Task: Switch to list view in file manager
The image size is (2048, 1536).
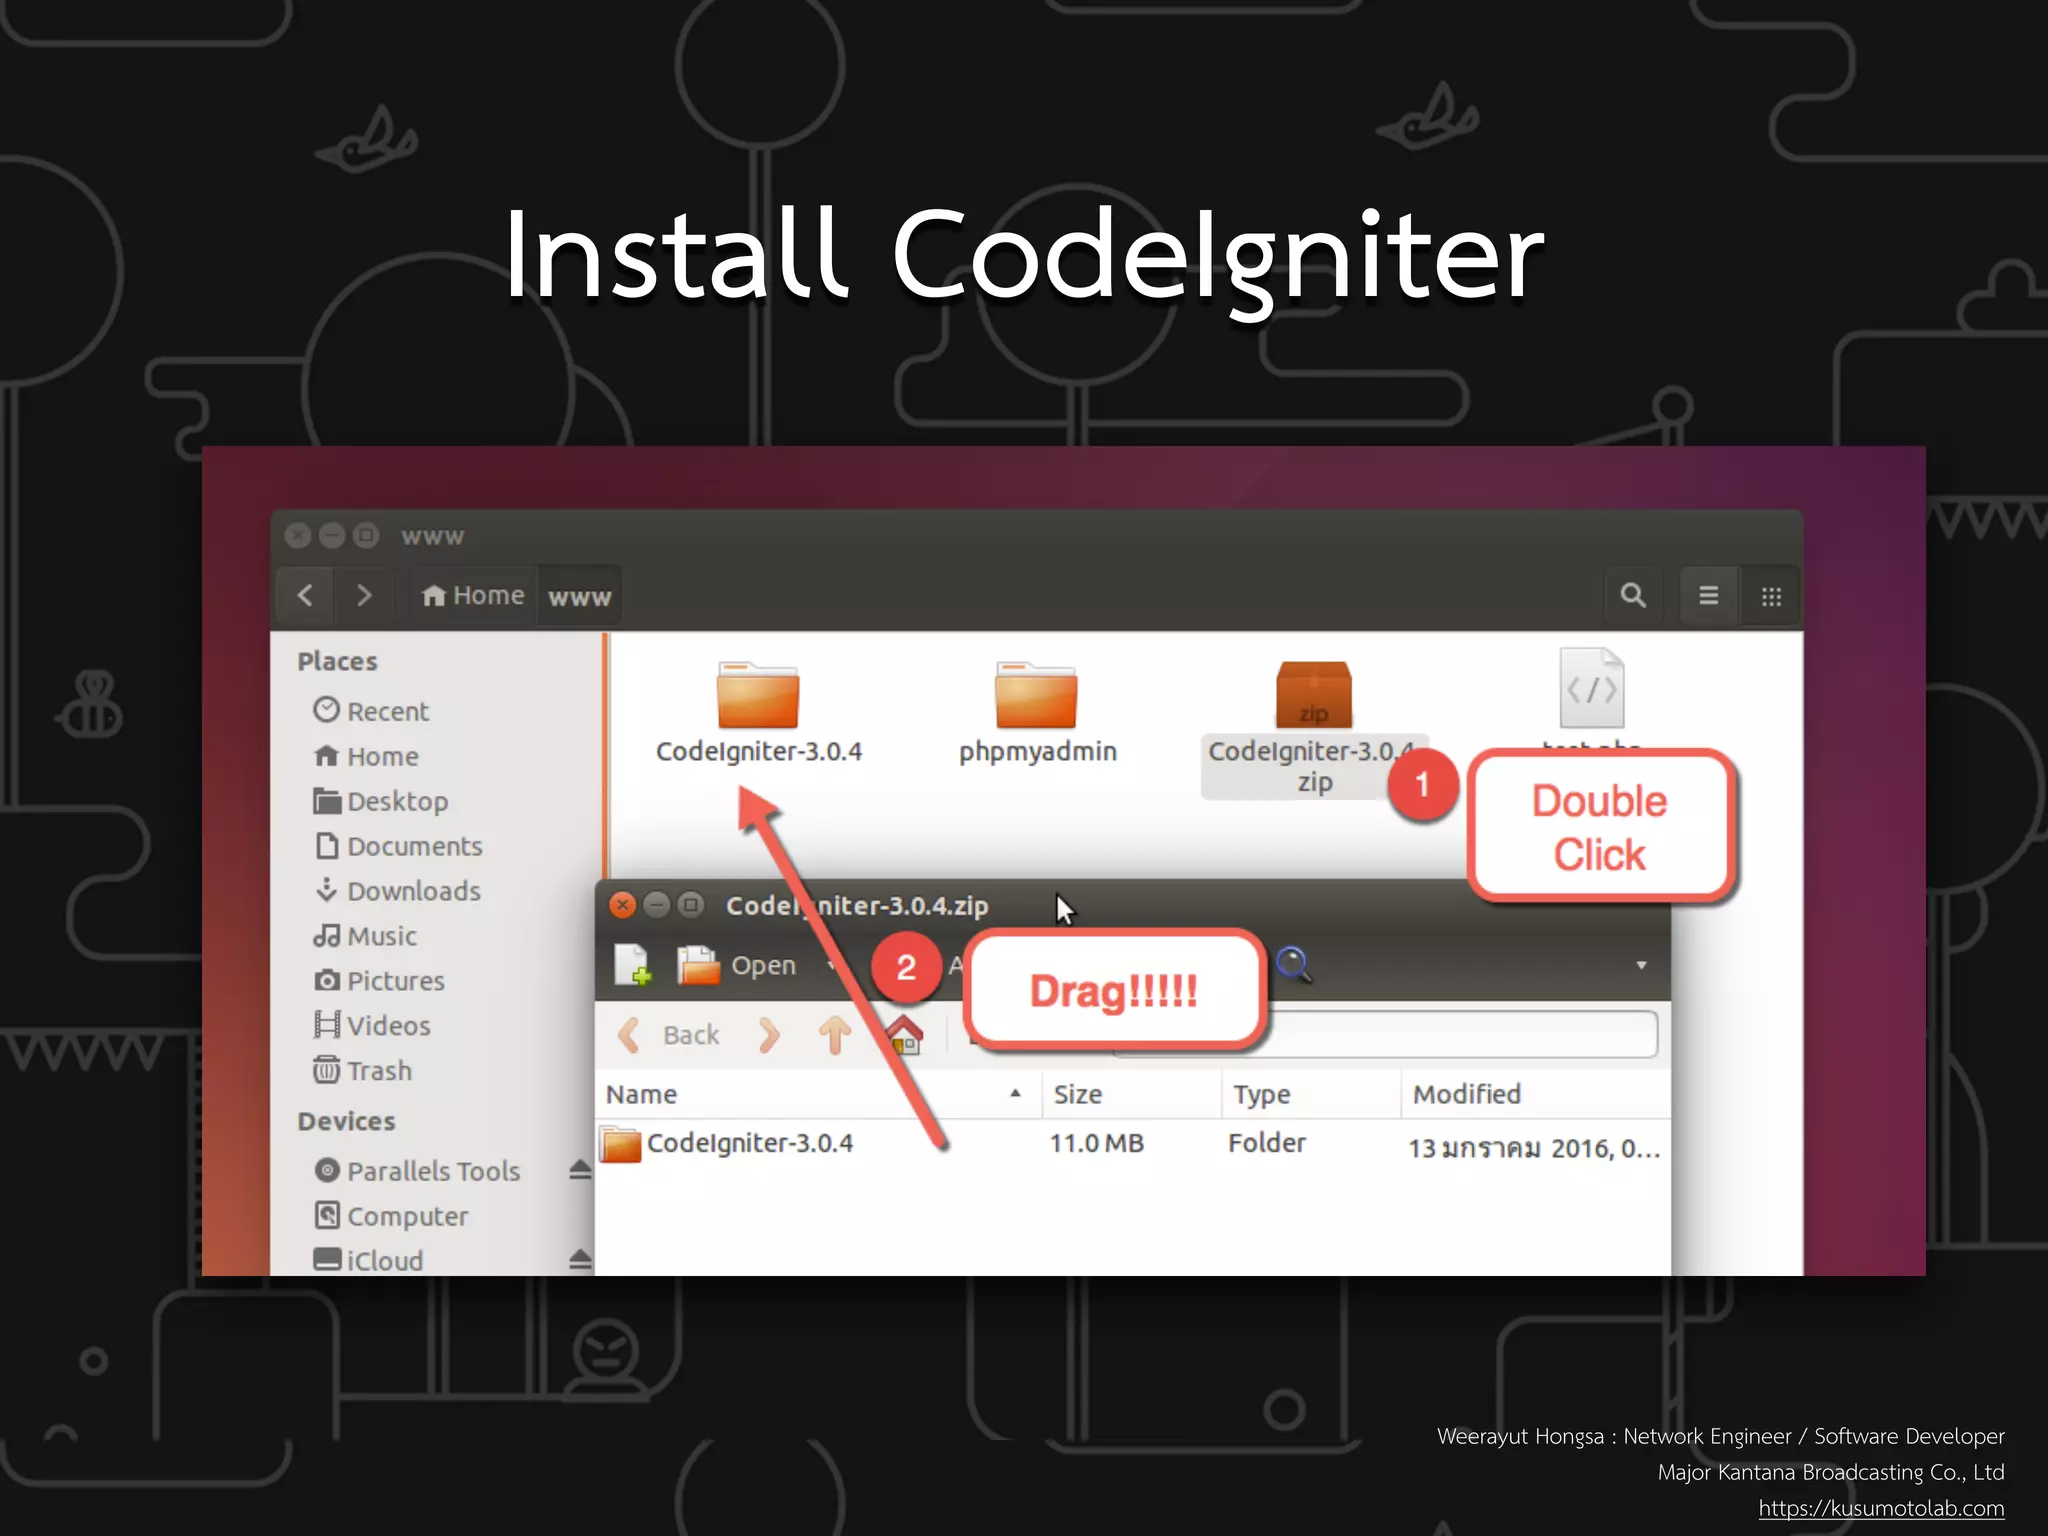Action: pos(1709,596)
